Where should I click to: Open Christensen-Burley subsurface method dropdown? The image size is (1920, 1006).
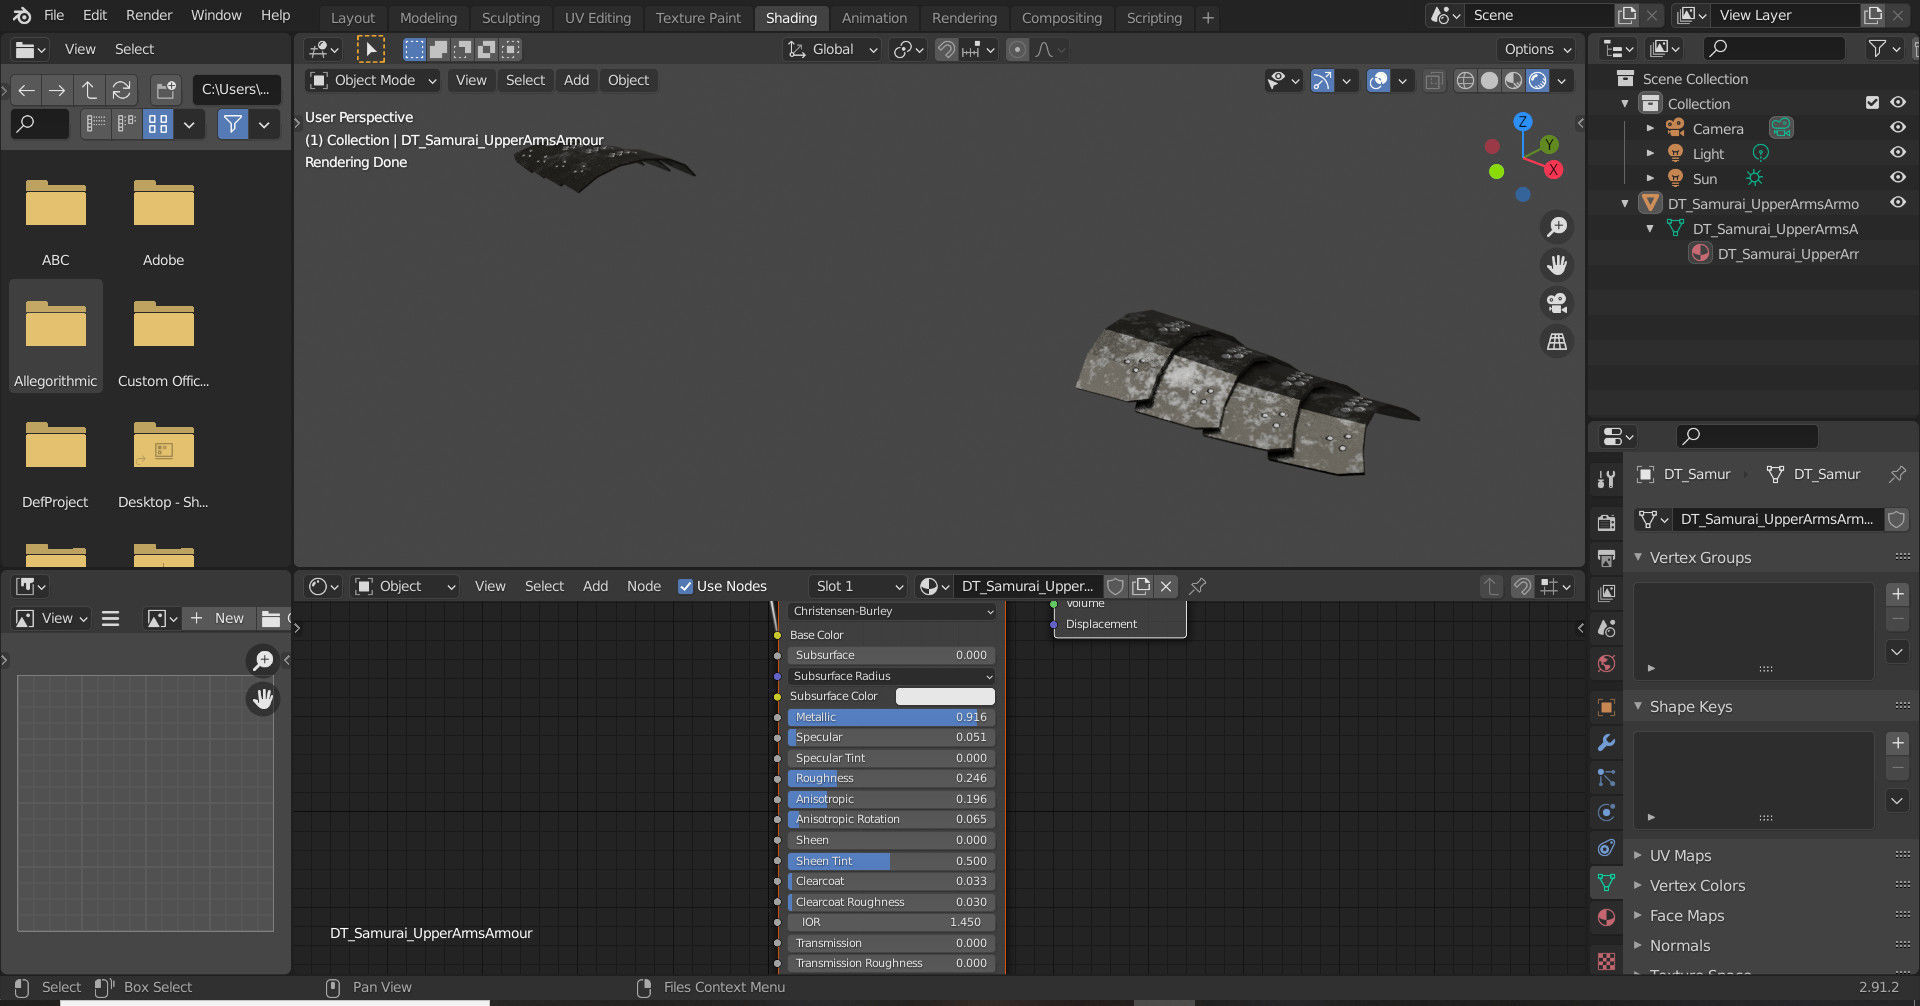(x=892, y=611)
